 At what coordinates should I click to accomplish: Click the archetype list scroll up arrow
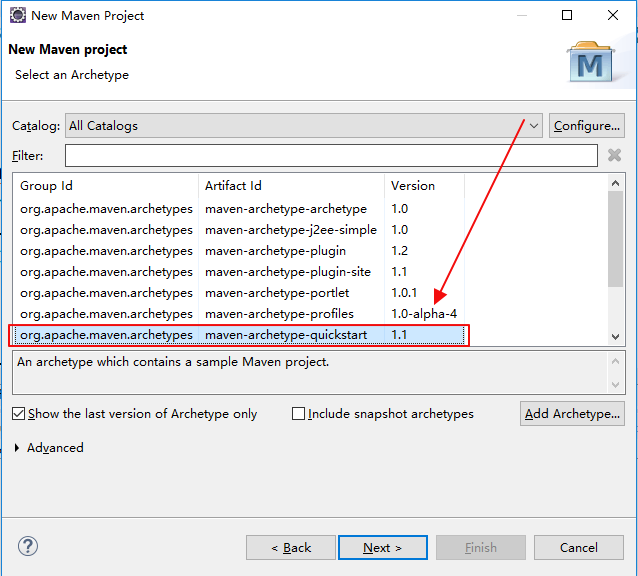point(615,183)
